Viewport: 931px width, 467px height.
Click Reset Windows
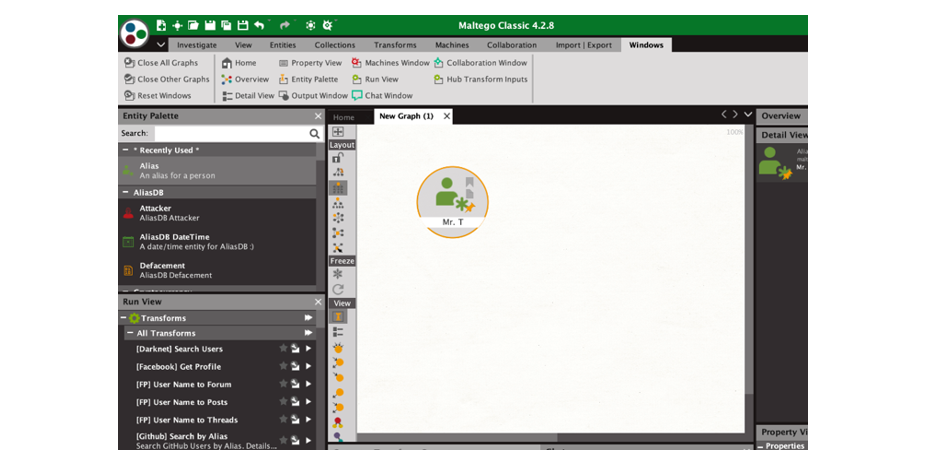(157, 96)
